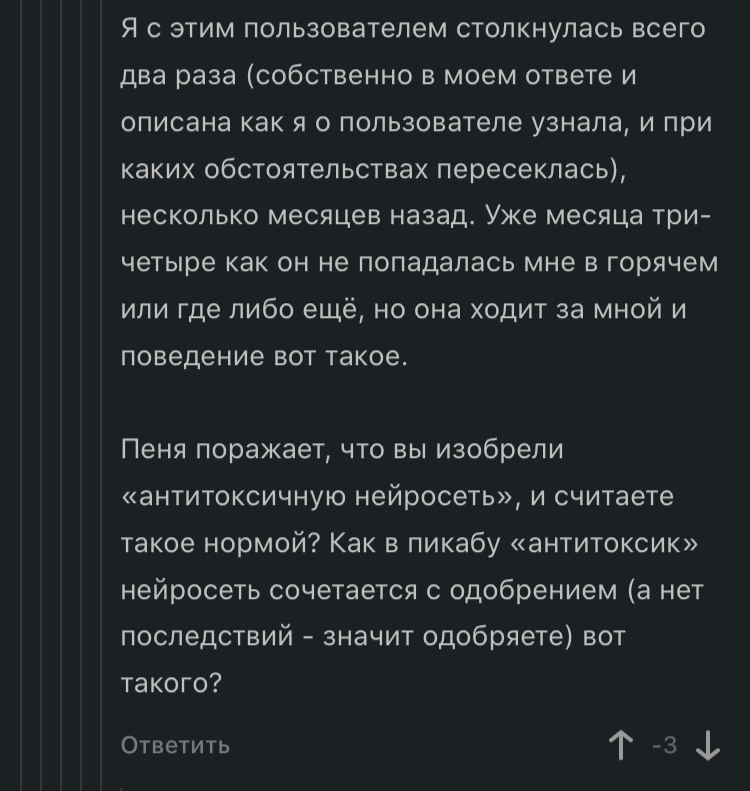This screenshot has height=791, width=750.
Task: Click Ответить to reply to comment
Action: (x=175, y=745)
